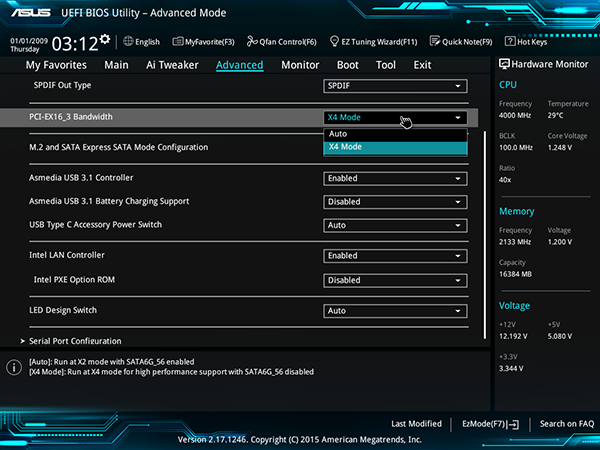Image resolution: width=600 pixels, height=450 pixels.
Task: Click the MyFavorite folder icon
Action: [x=178, y=41]
